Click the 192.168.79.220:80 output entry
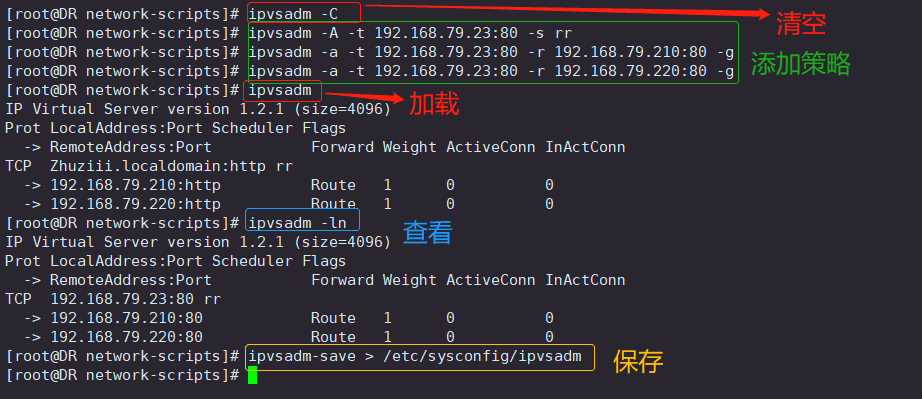The height and width of the screenshot is (399, 922). pos(126,337)
